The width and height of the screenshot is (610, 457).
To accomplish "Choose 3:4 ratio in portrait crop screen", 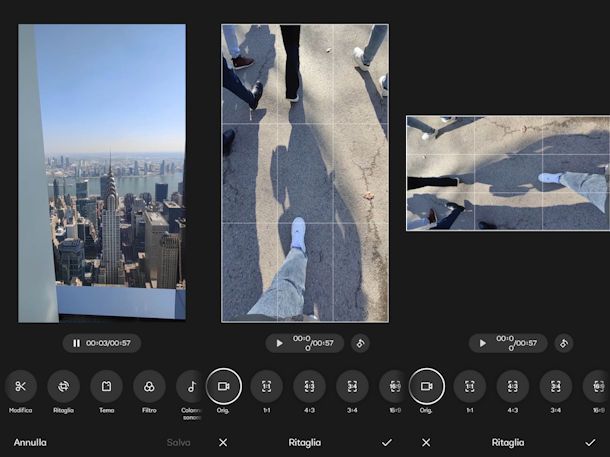I will pyautogui.click(x=352, y=386).
